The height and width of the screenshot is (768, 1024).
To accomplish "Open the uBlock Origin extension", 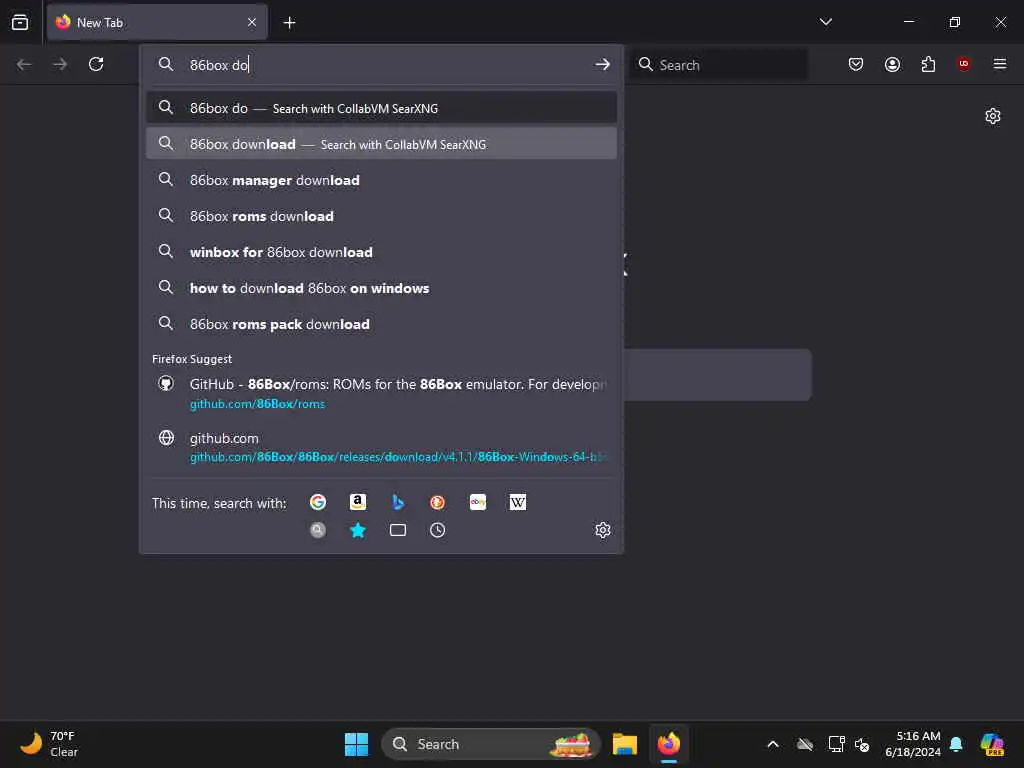I will click(963, 64).
